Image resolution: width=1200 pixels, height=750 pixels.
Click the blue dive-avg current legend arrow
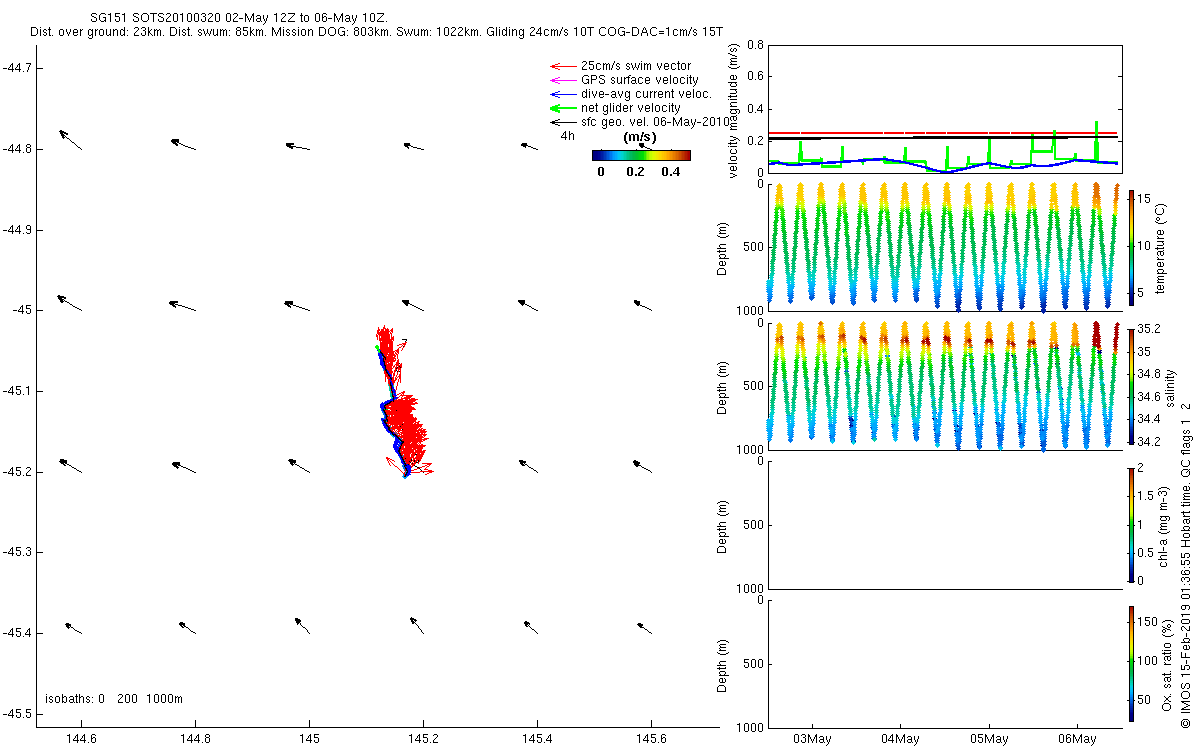(x=562, y=94)
